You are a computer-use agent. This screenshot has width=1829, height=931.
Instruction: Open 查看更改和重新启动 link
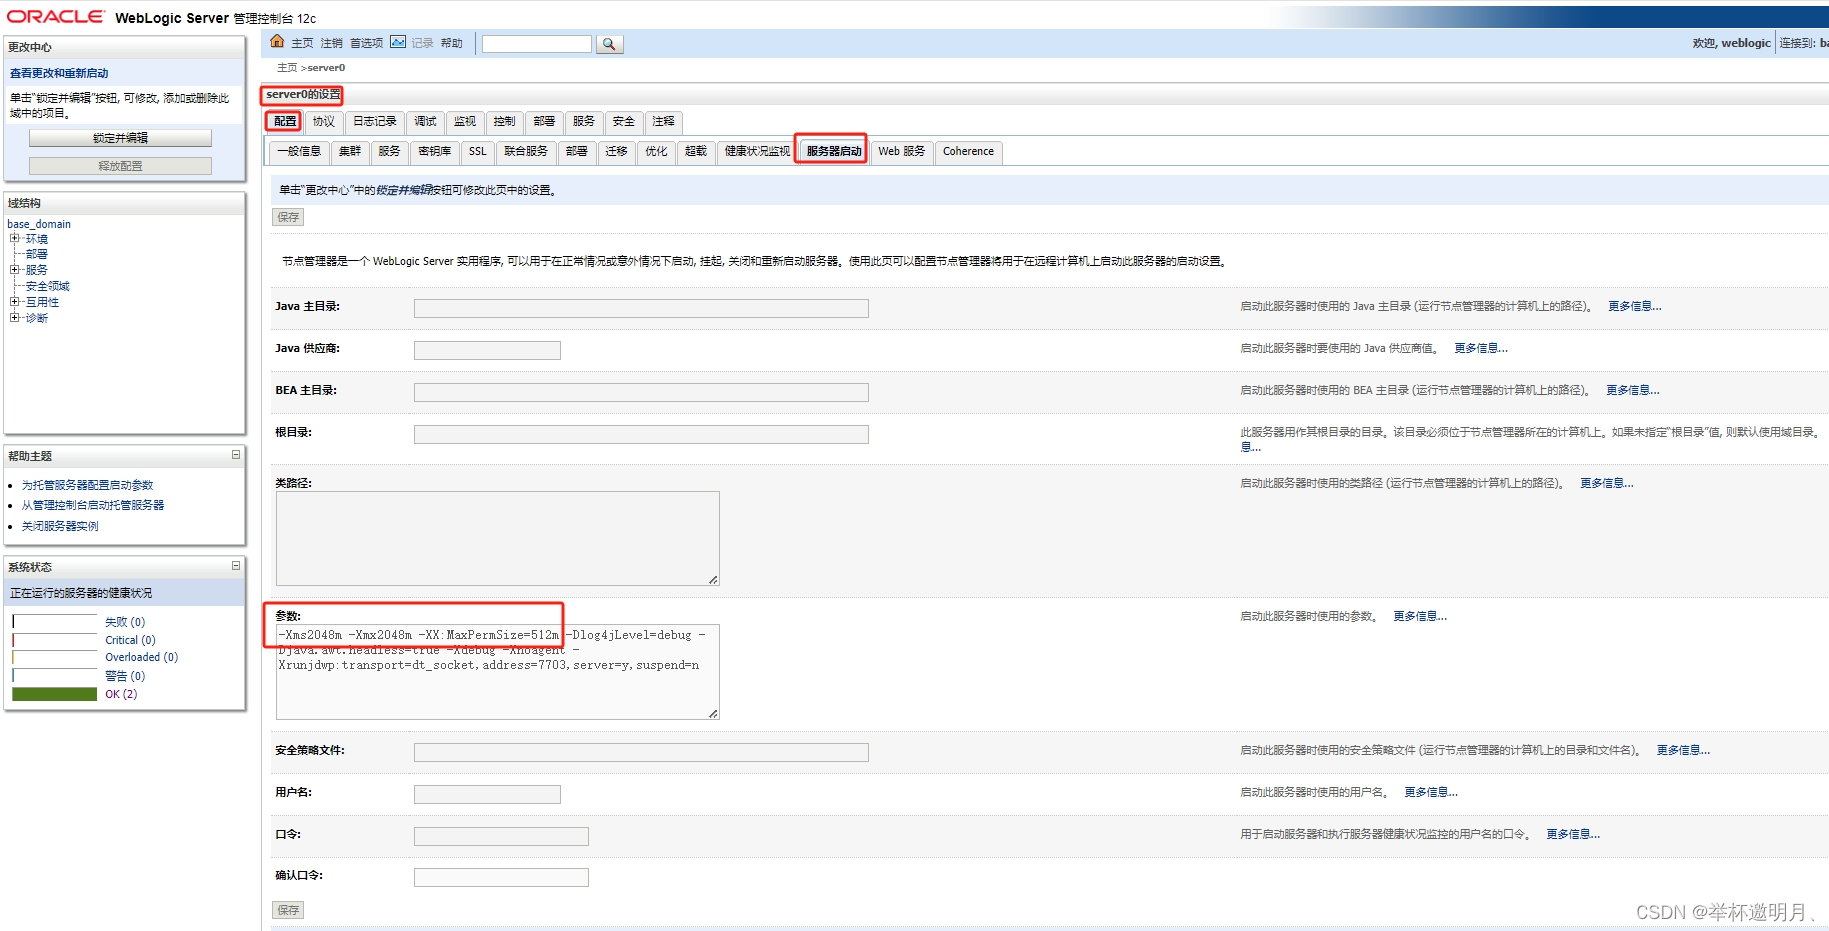(59, 73)
